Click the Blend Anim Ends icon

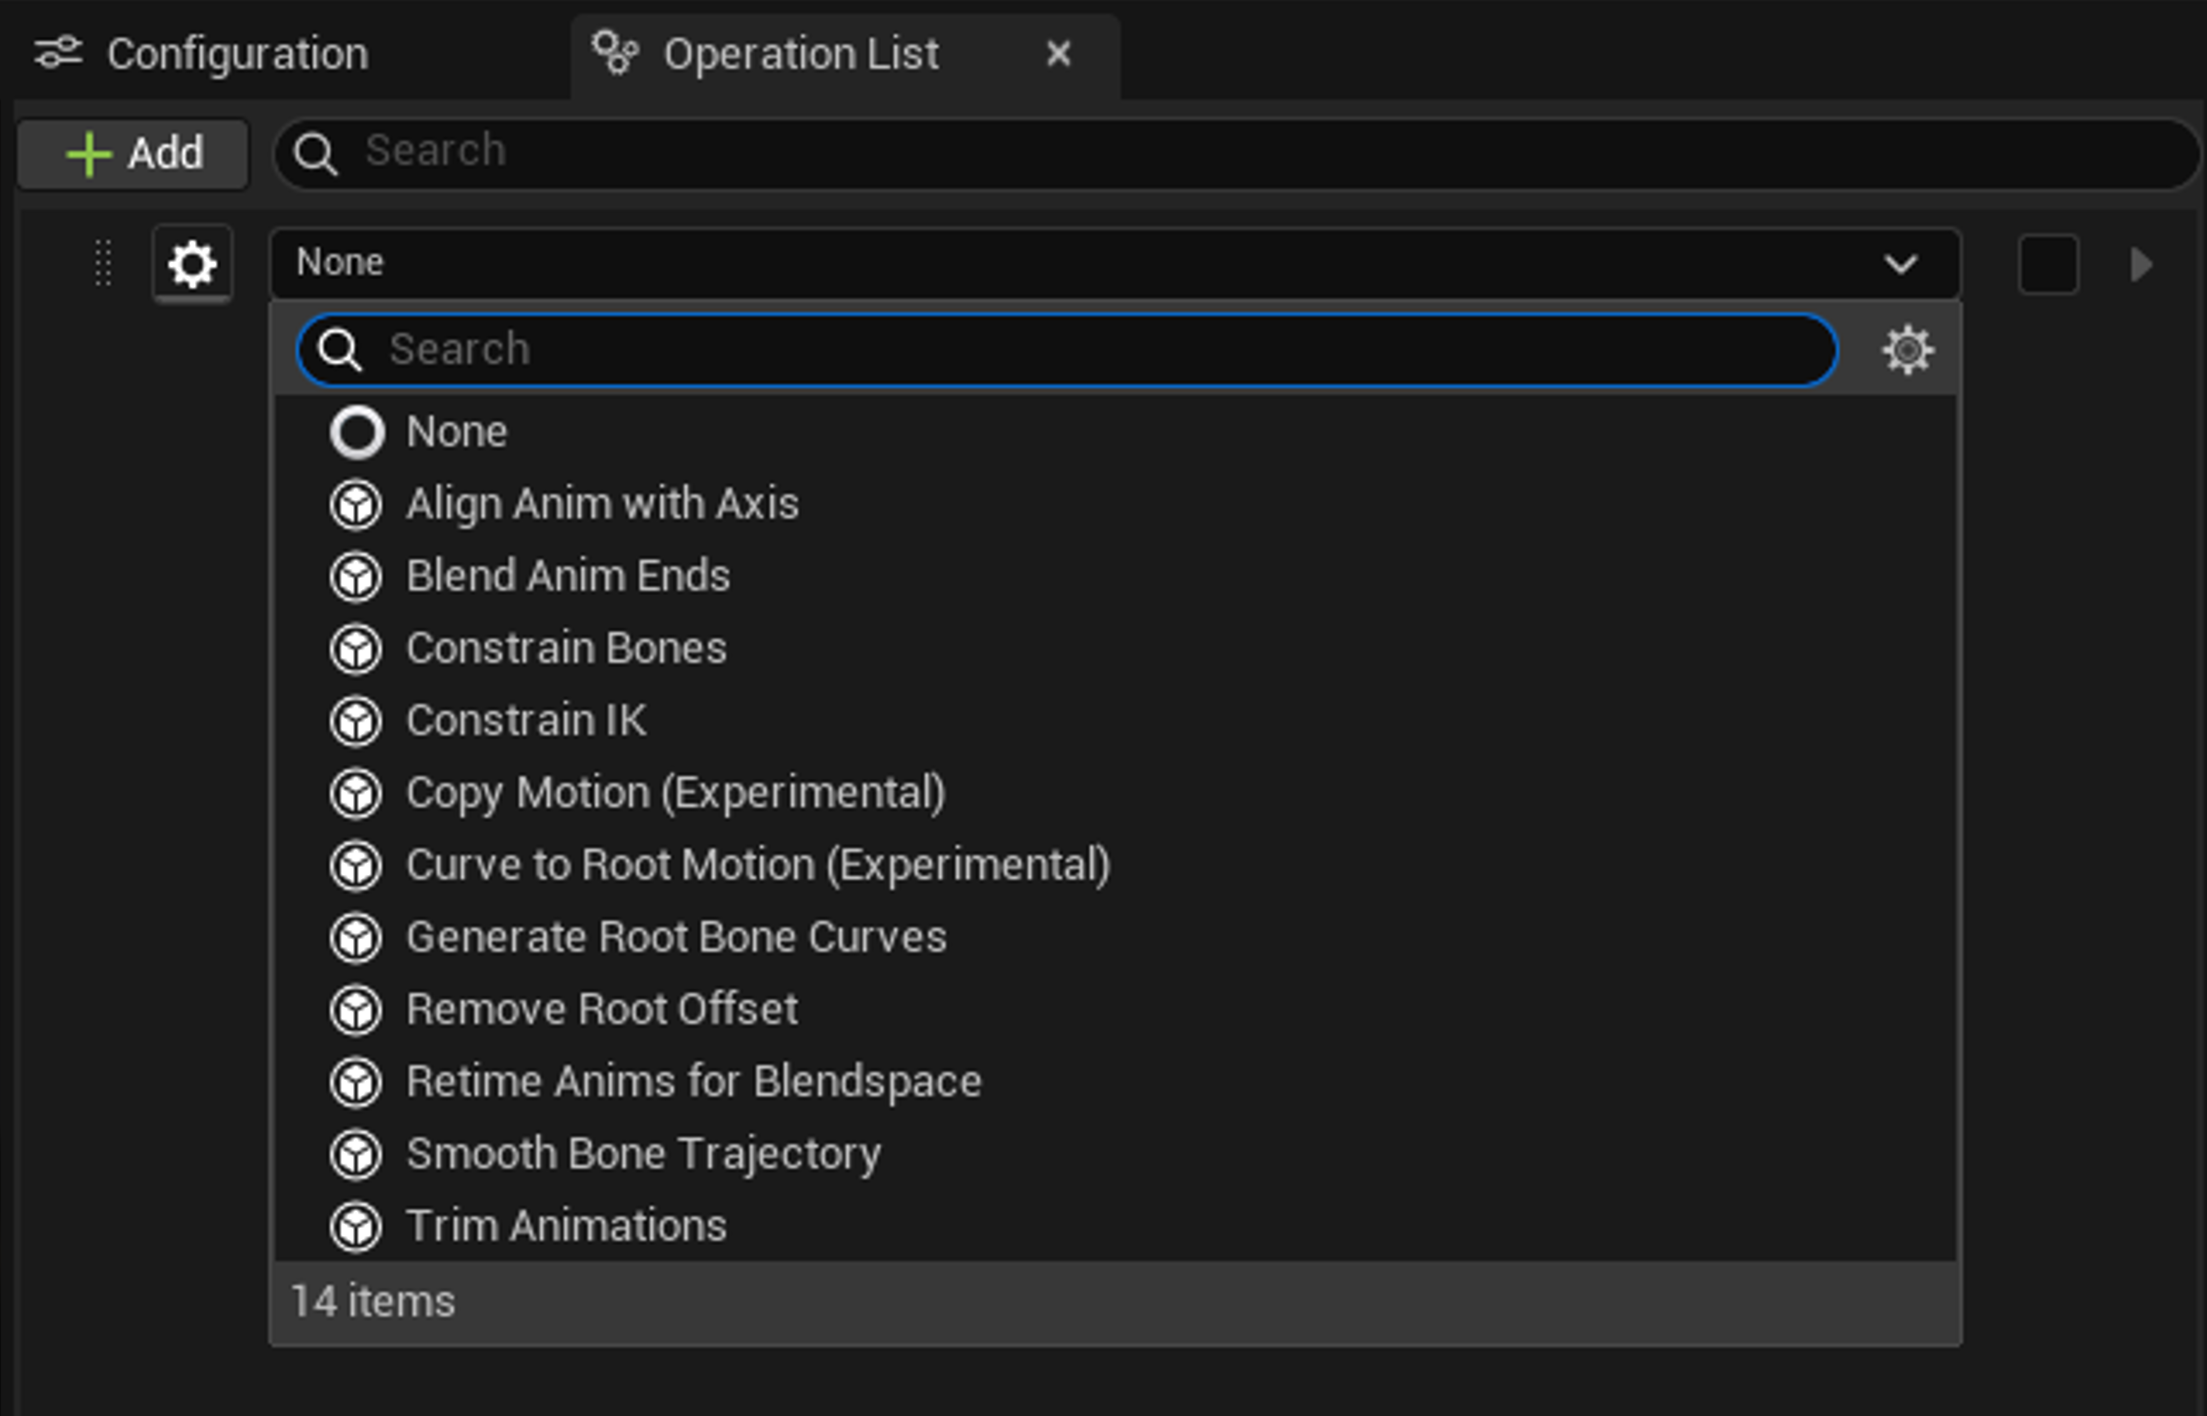tap(356, 576)
